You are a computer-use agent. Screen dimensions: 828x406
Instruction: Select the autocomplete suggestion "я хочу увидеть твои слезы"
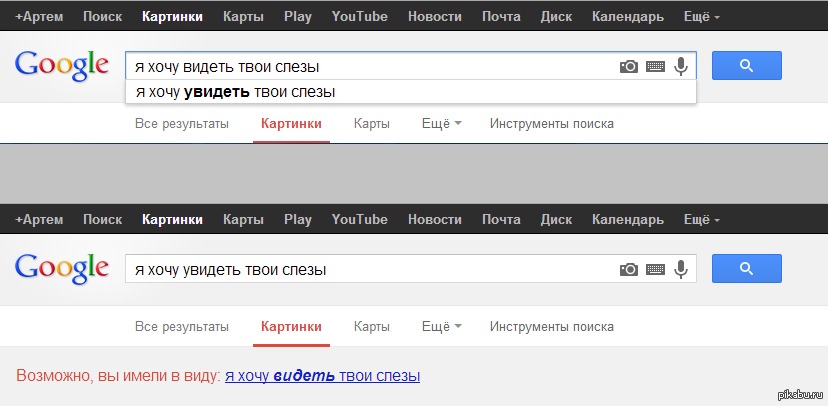coord(235,92)
